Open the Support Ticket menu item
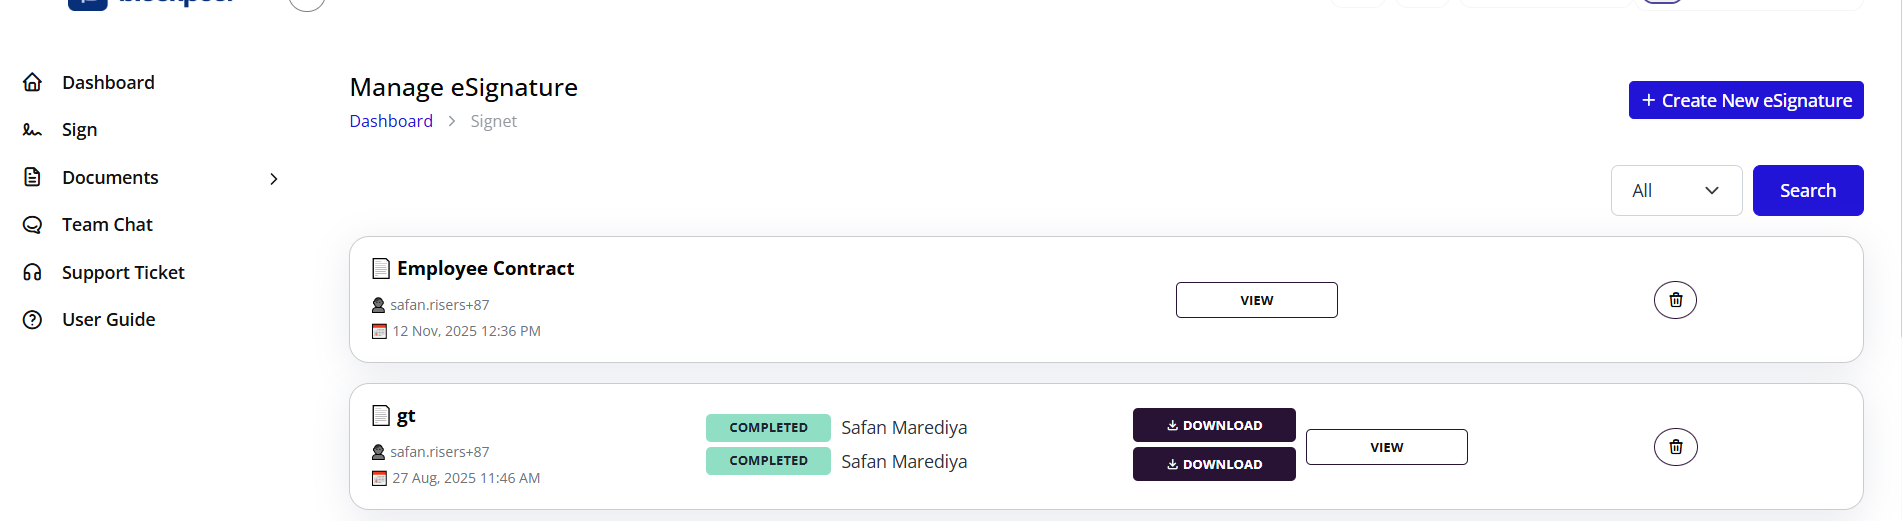The image size is (1902, 521). (123, 272)
